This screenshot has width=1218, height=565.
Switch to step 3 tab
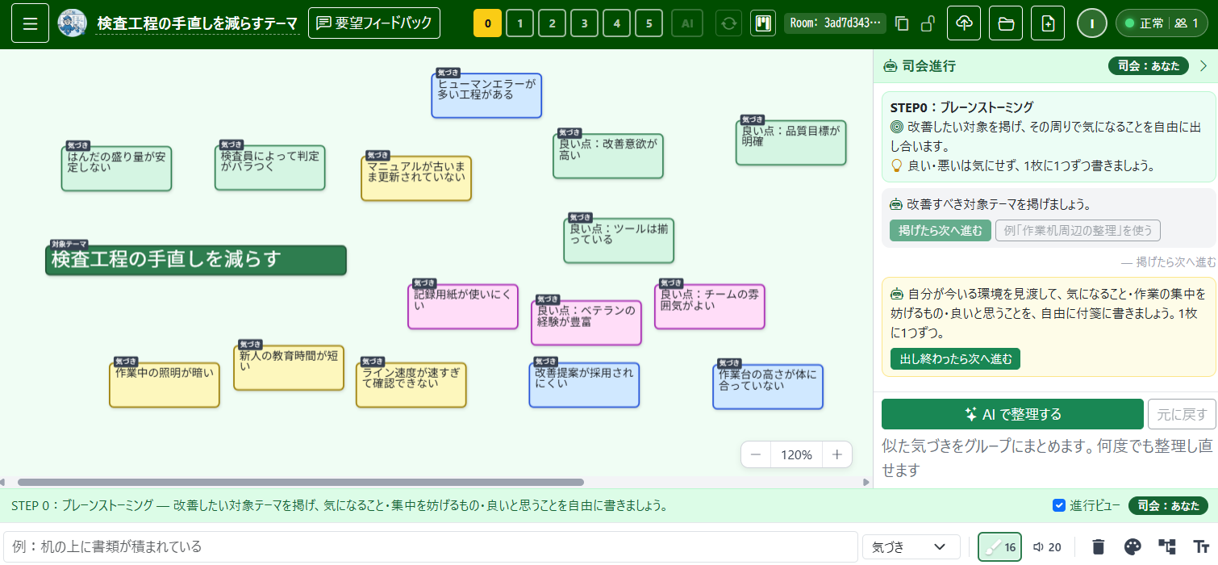tap(584, 23)
